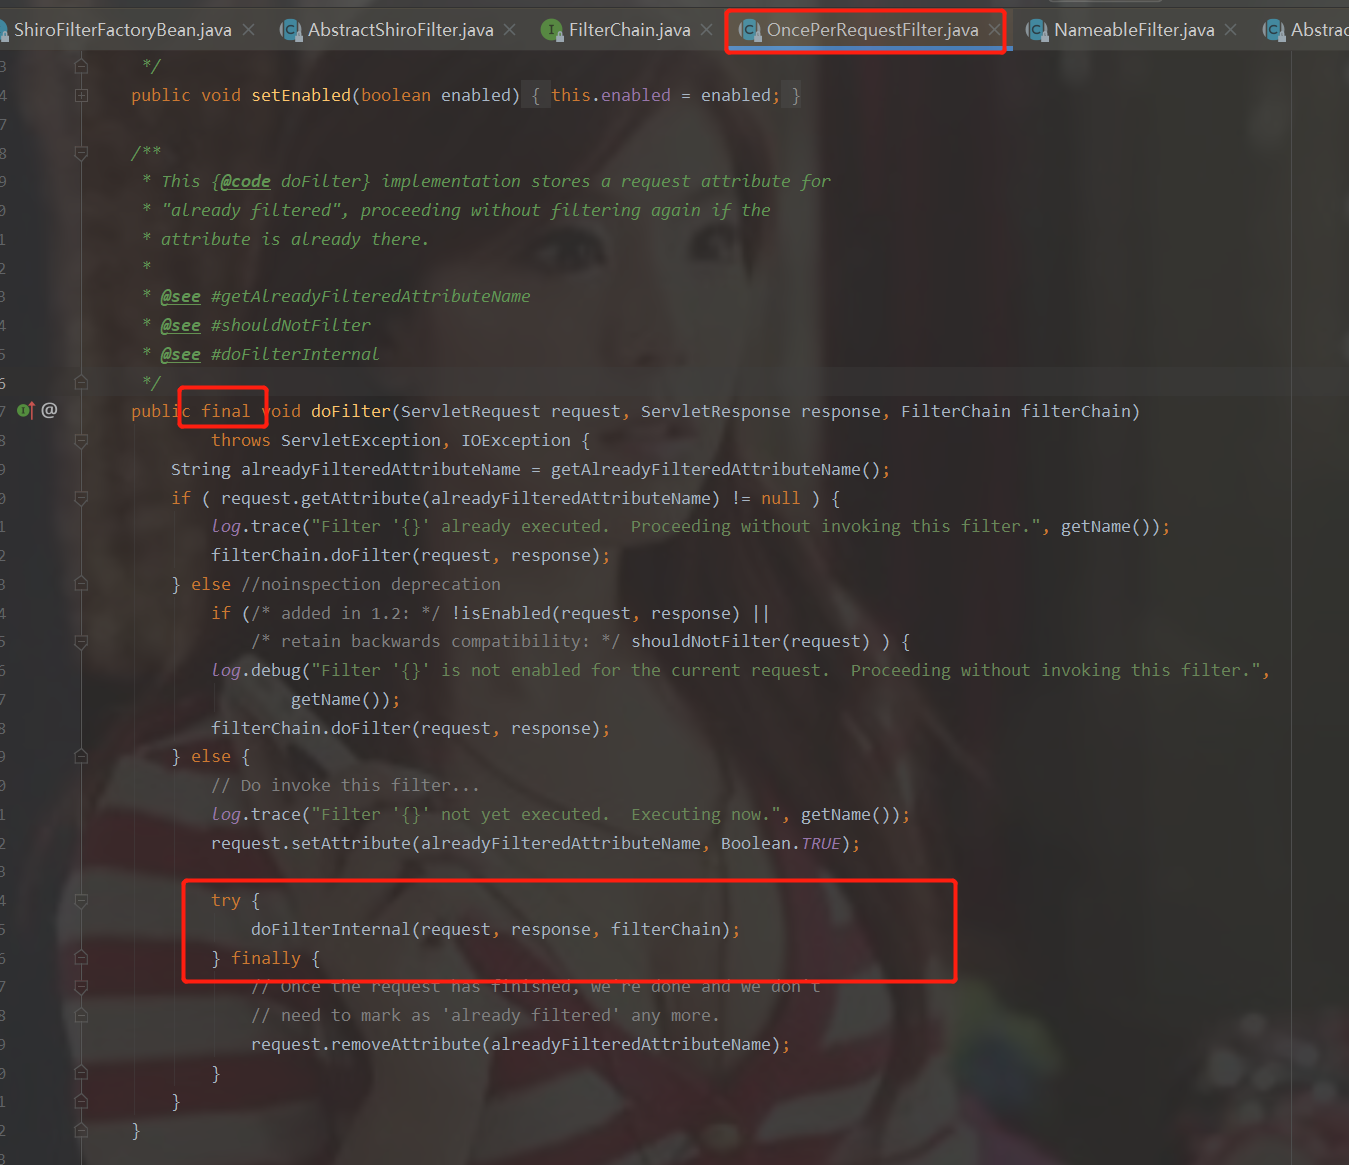Close the NameableFilter.java tab

point(1231,30)
